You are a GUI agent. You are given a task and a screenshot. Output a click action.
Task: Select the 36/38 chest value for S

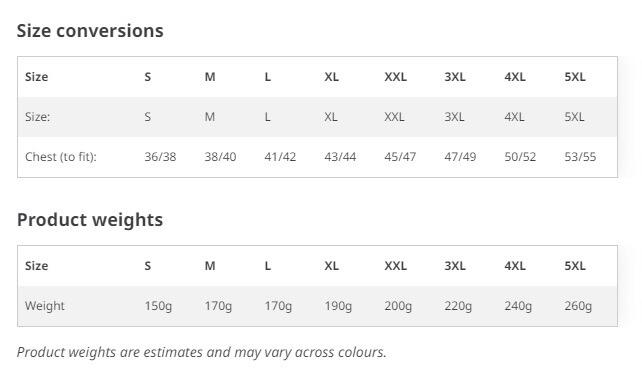point(160,157)
